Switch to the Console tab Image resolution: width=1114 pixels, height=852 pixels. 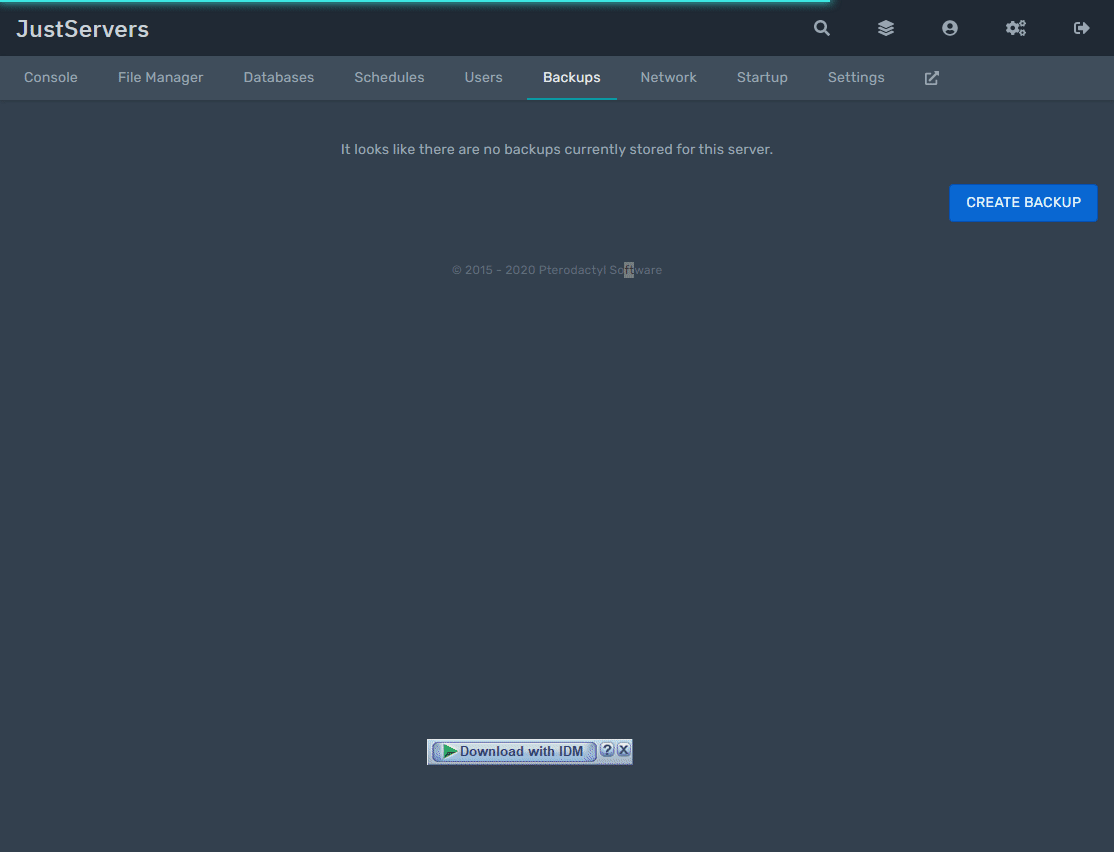click(x=50, y=77)
